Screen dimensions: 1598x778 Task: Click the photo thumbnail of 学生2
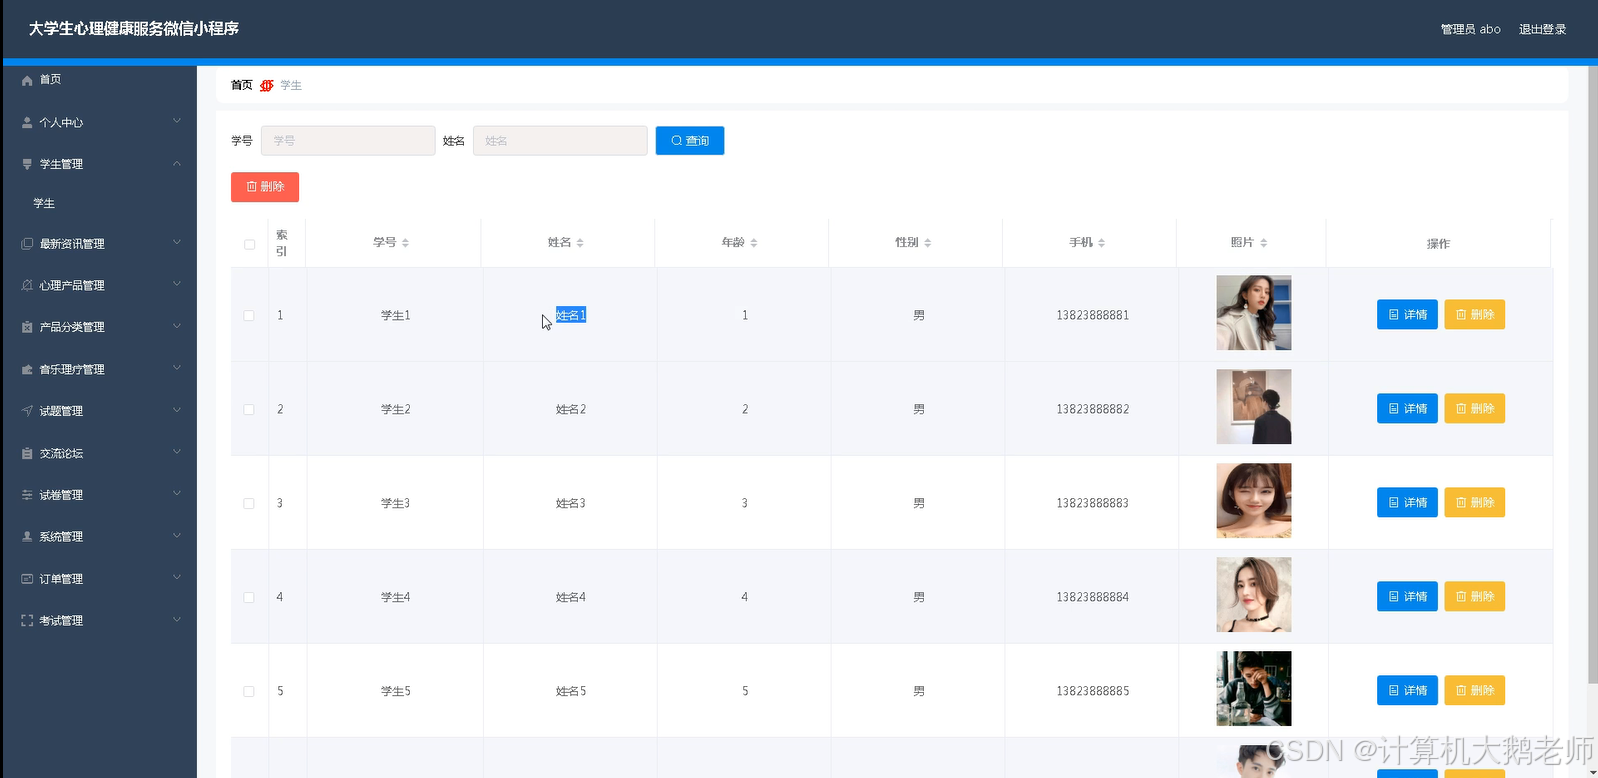(1254, 407)
